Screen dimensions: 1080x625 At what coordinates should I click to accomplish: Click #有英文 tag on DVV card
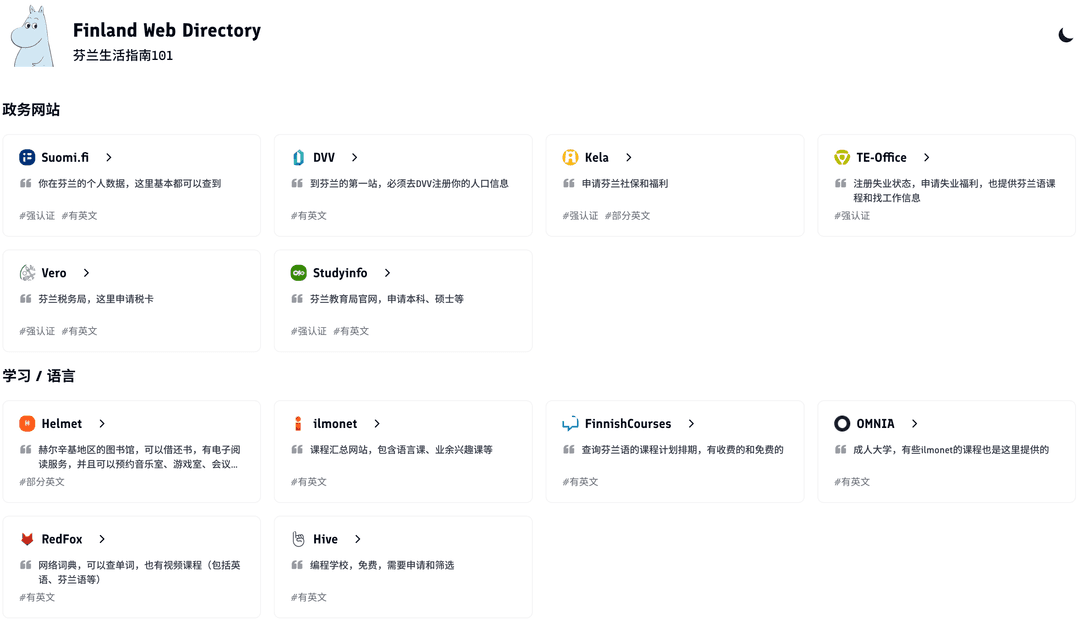(309, 216)
